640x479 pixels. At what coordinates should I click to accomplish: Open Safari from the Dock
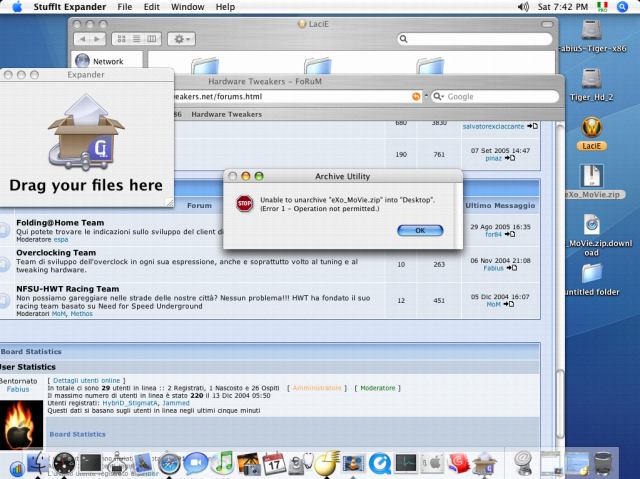point(169,464)
